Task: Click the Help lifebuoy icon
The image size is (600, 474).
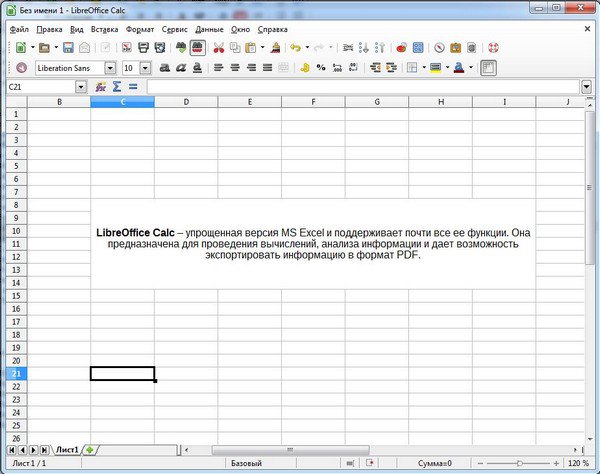Action: point(493,47)
